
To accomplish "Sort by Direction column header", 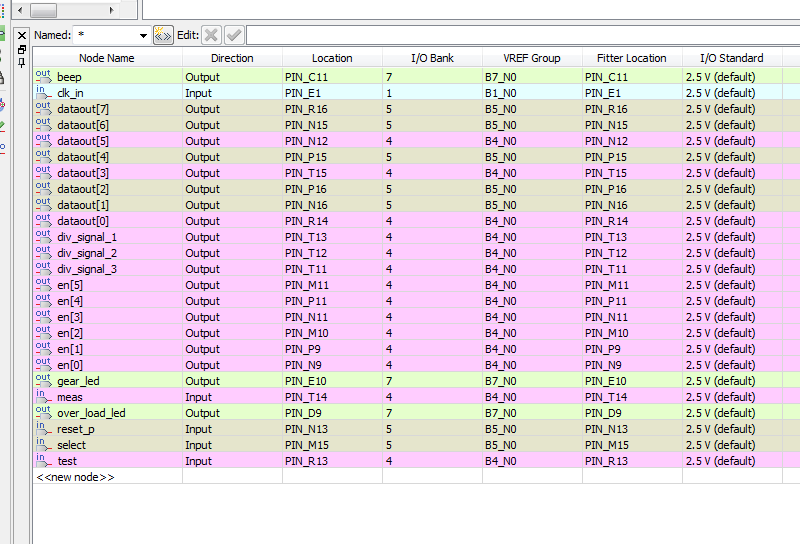I will [232, 58].
